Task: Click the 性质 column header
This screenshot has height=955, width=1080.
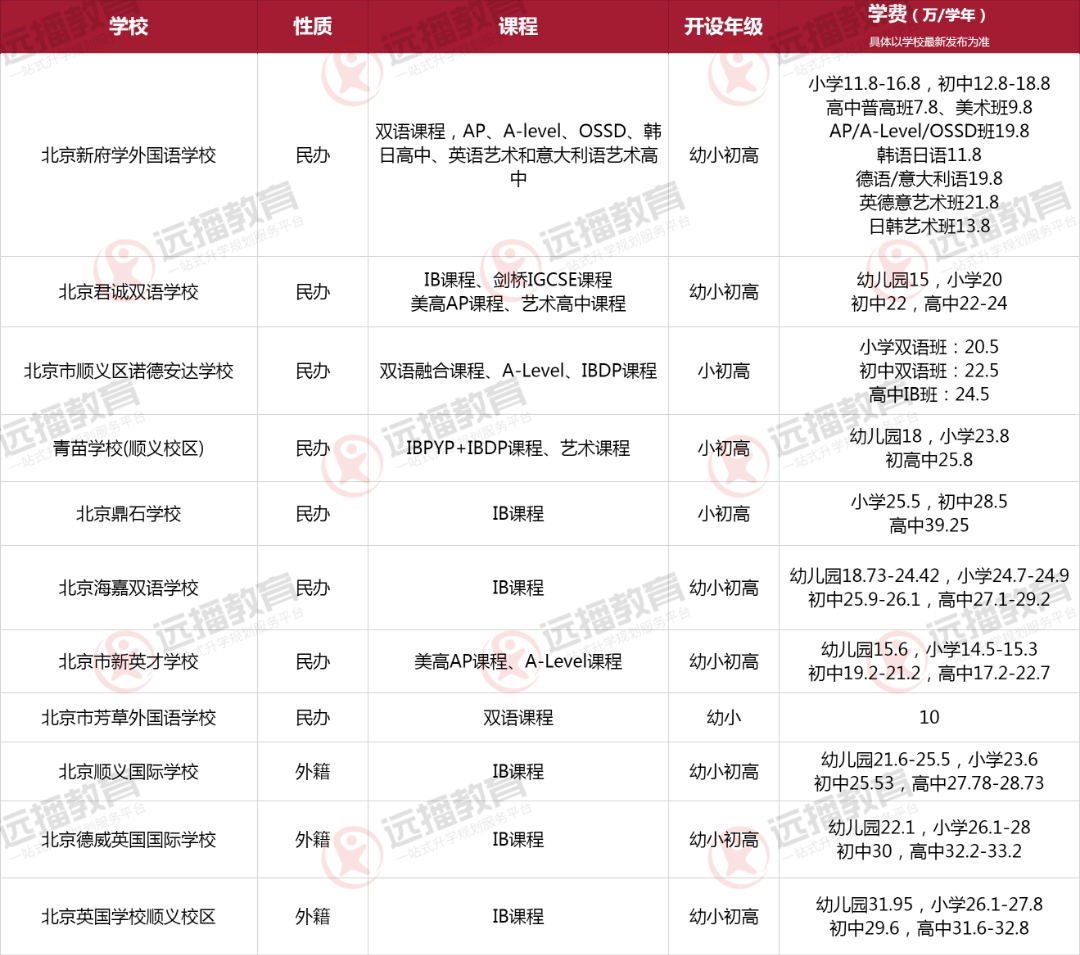Action: click(x=312, y=27)
